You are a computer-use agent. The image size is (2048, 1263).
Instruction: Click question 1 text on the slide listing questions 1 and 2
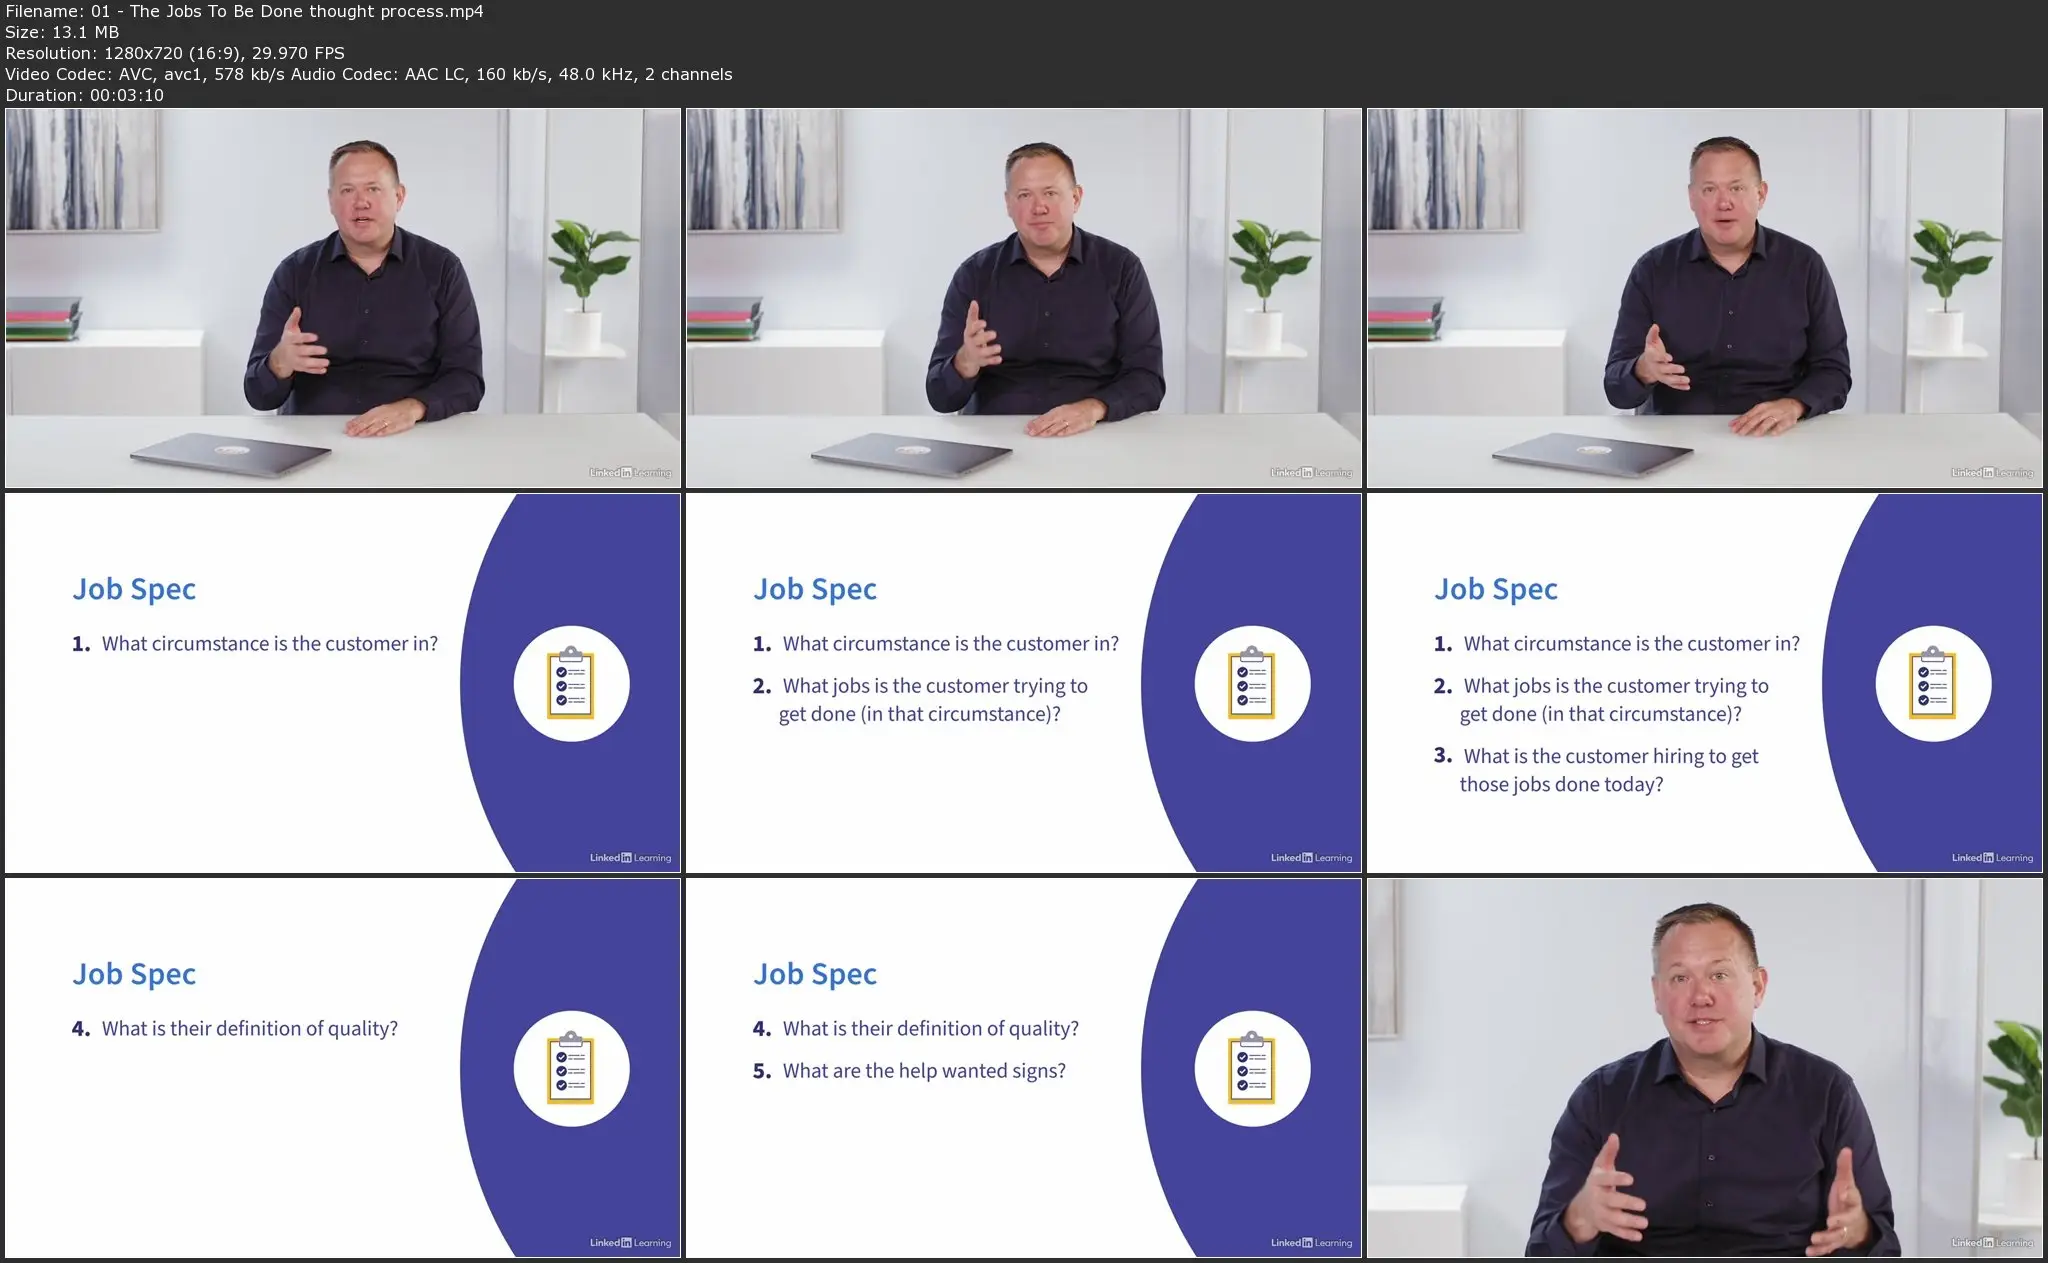coord(950,644)
